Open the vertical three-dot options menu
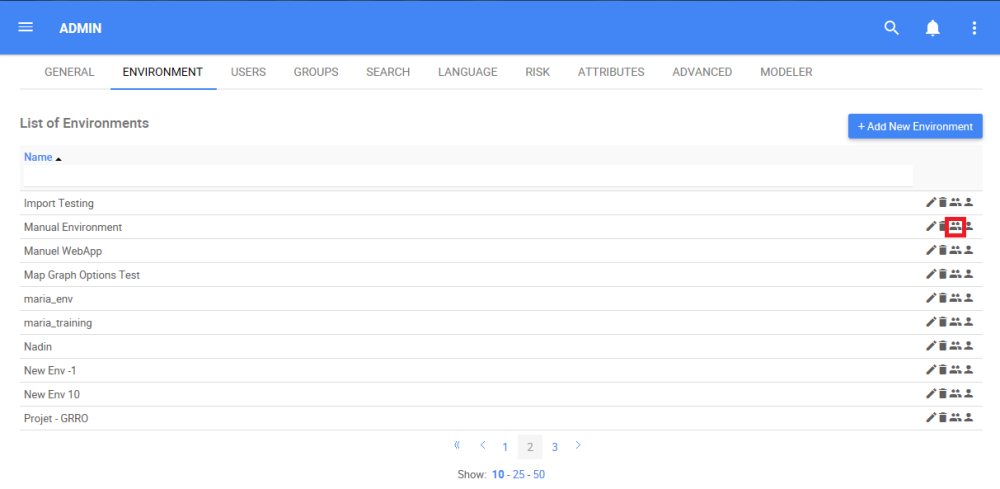Viewport: 1000px width, 489px height. click(x=974, y=28)
